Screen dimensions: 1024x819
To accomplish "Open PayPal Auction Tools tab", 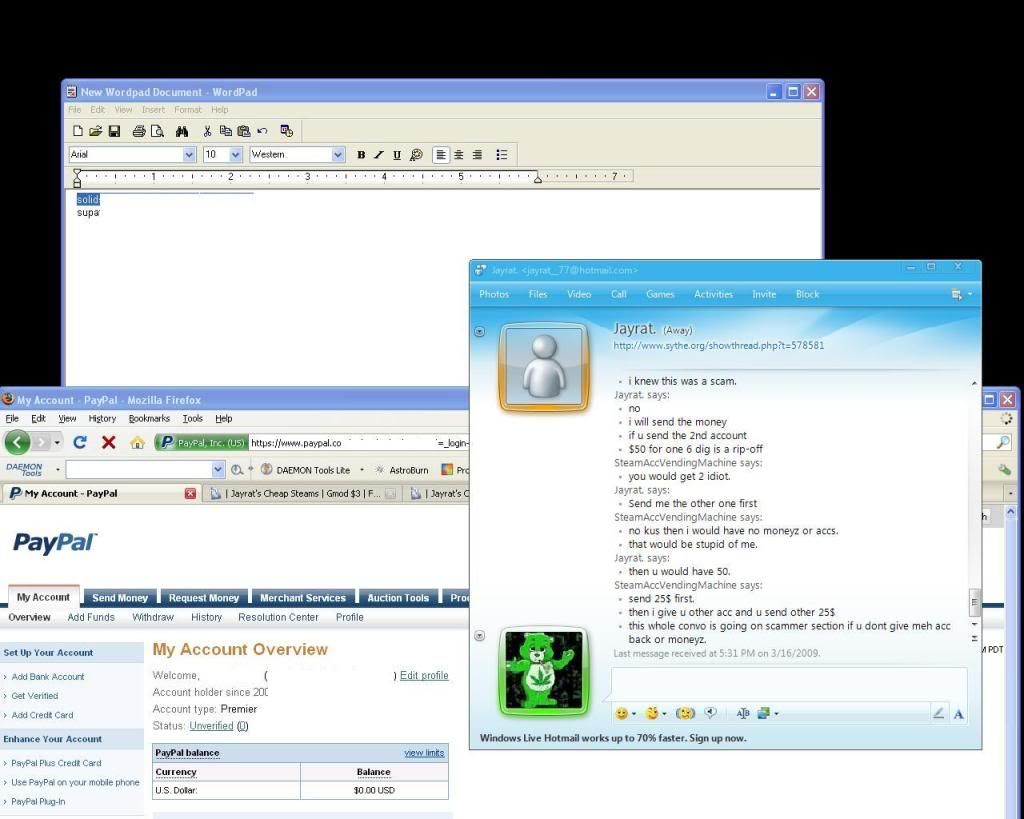I will (398, 598).
